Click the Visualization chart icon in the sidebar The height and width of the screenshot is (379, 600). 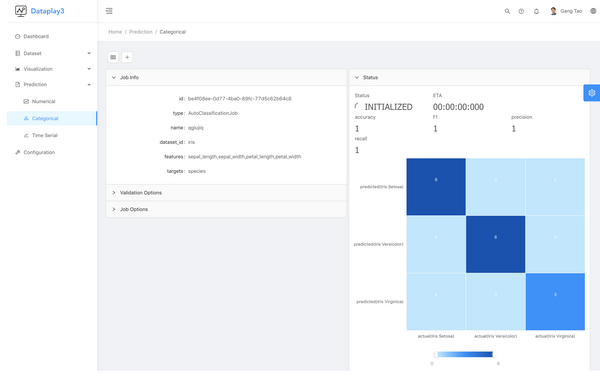point(17,69)
